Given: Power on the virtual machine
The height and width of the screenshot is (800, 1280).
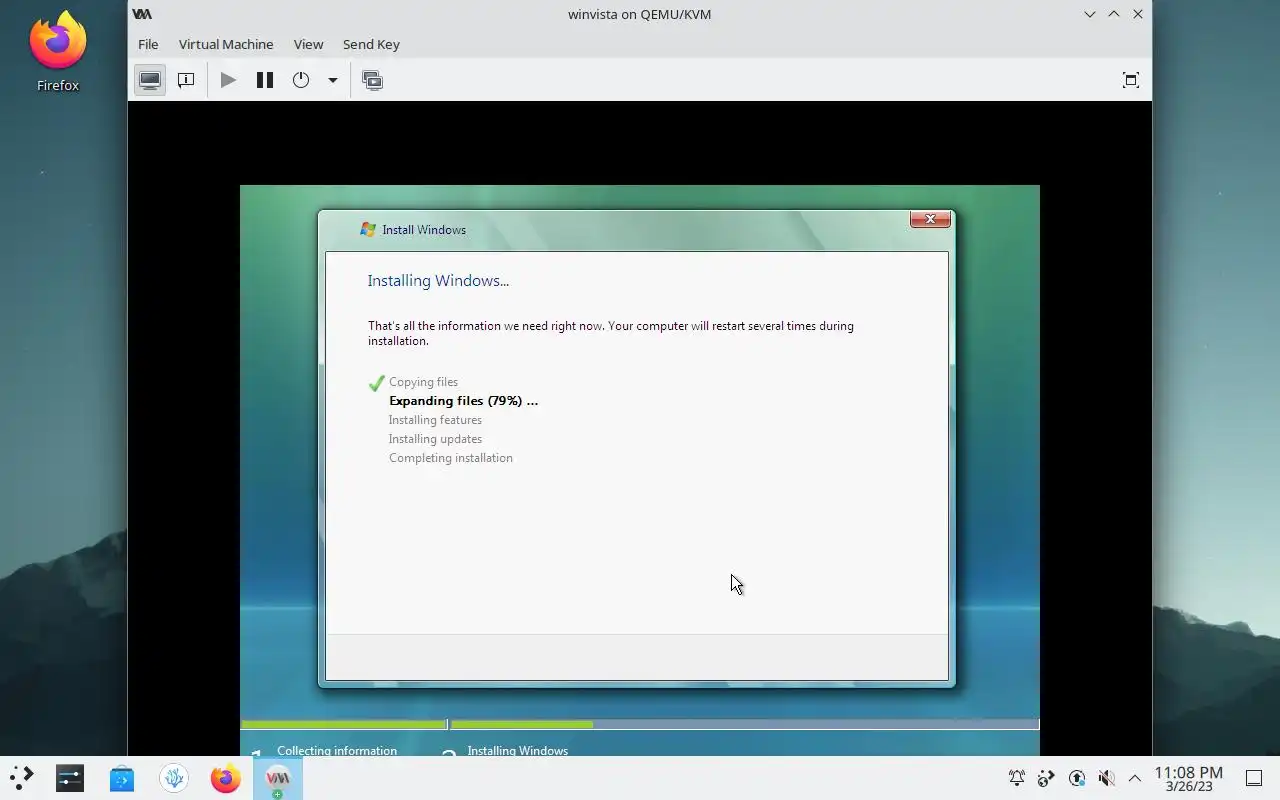Looking at the screenshot, I should (x=228, y=80).
